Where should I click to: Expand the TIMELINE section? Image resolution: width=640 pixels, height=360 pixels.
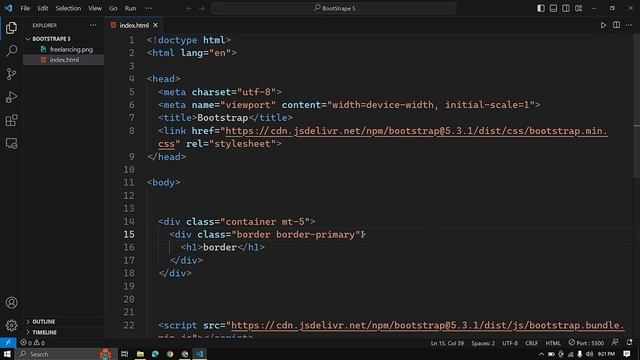tap(44, 332)
